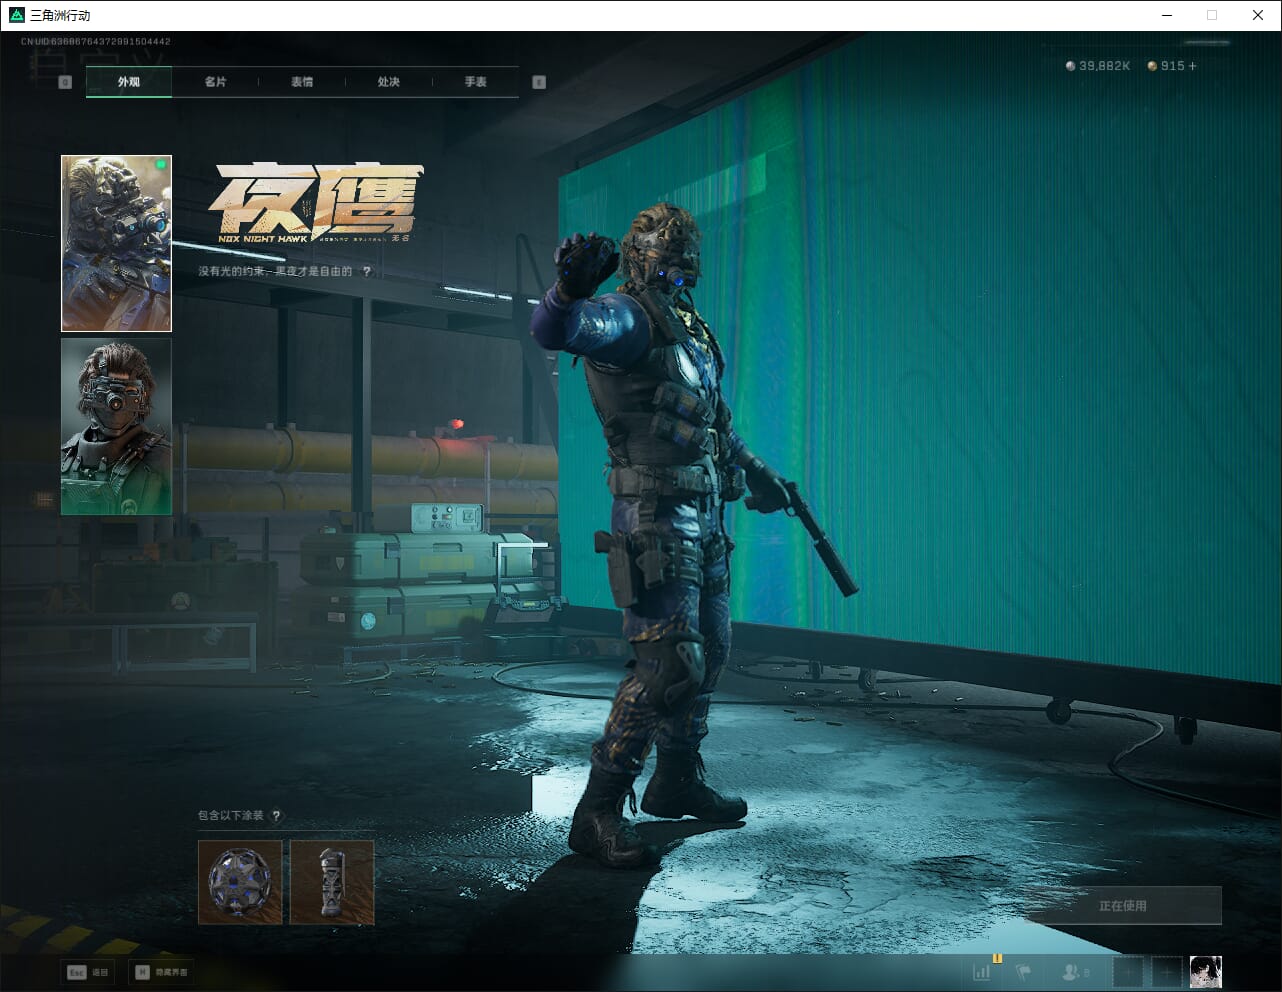Click the help icon next to 包含以下涂装
The height and width of the screenshot is (992, 1282).
tap(277, 816)
